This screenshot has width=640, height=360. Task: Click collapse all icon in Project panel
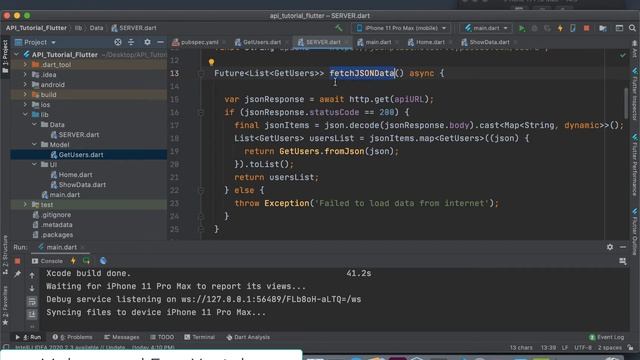[131, 42]
